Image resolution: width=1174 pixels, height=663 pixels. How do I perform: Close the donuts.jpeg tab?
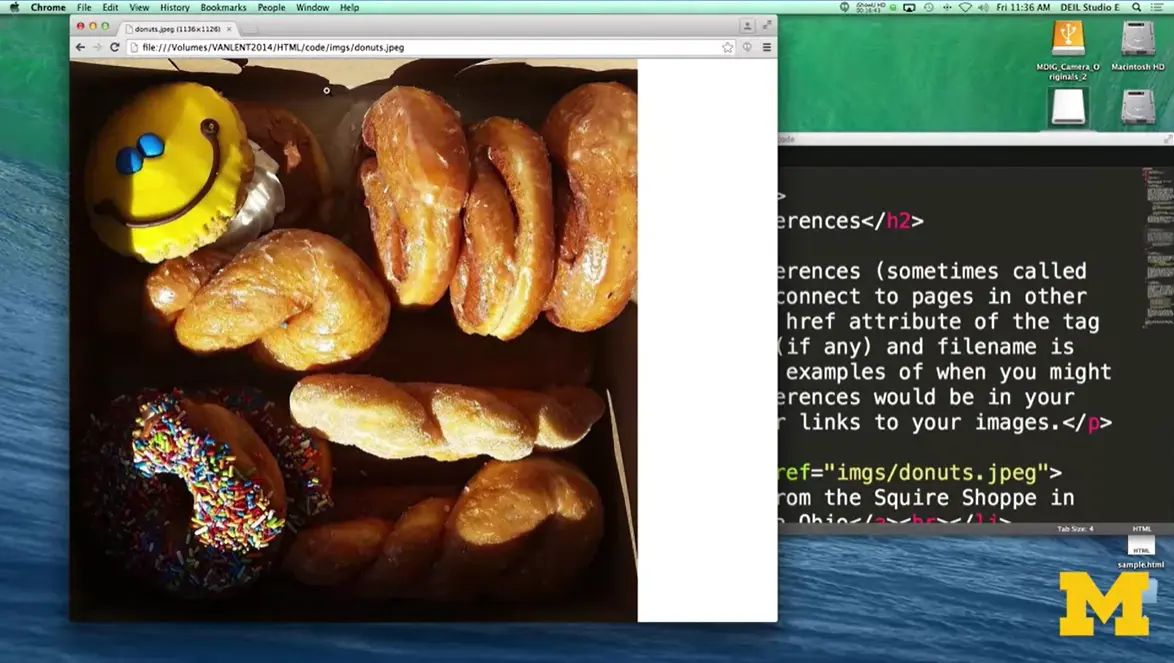pos(229,29)
